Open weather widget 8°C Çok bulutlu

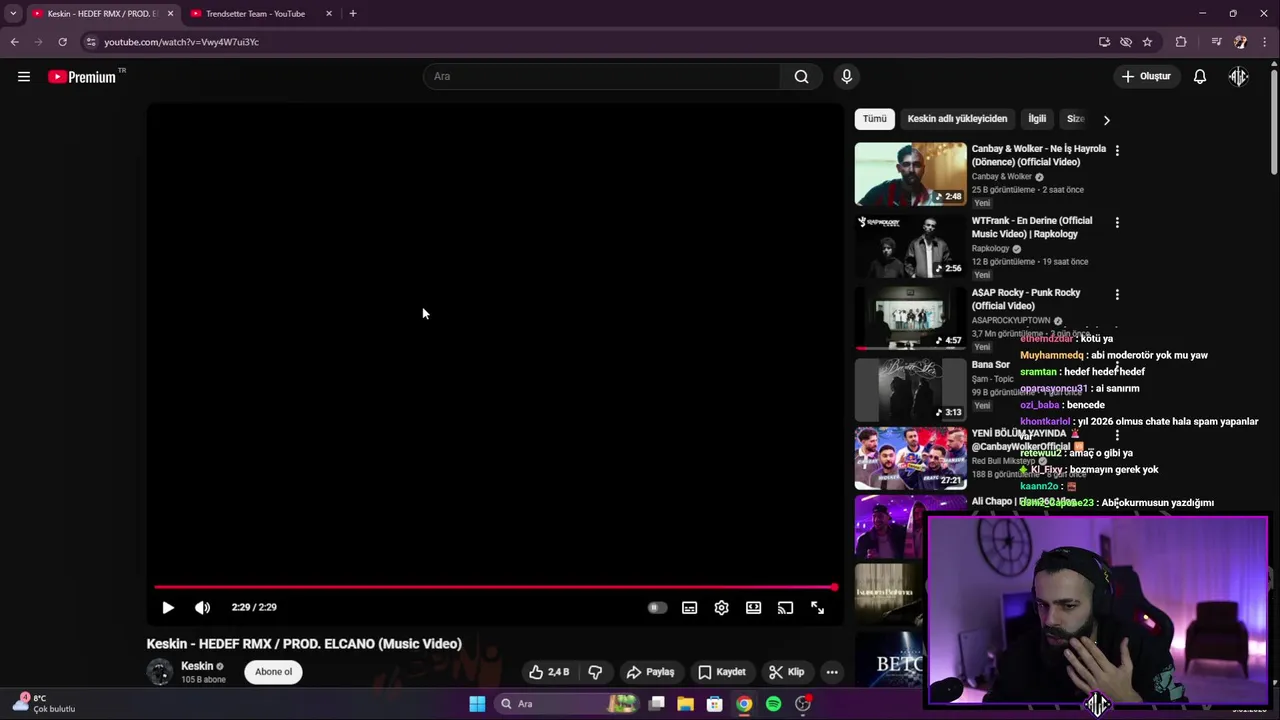point(45,704)
